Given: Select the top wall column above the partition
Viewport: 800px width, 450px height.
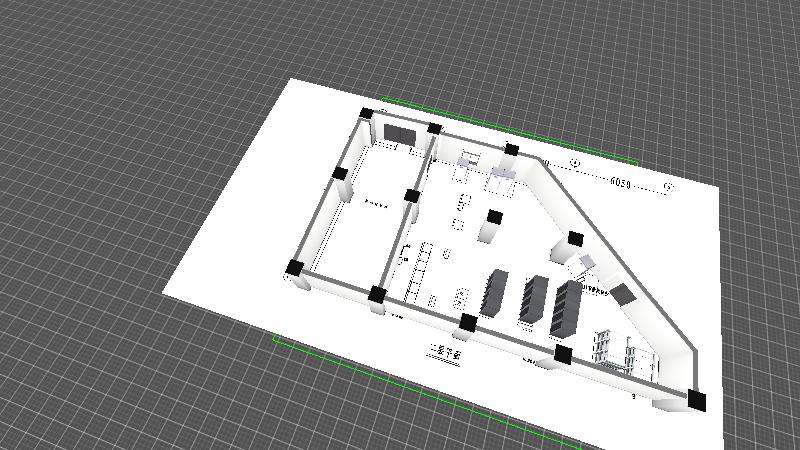Looking at the screenshot, I should [434, 128].
